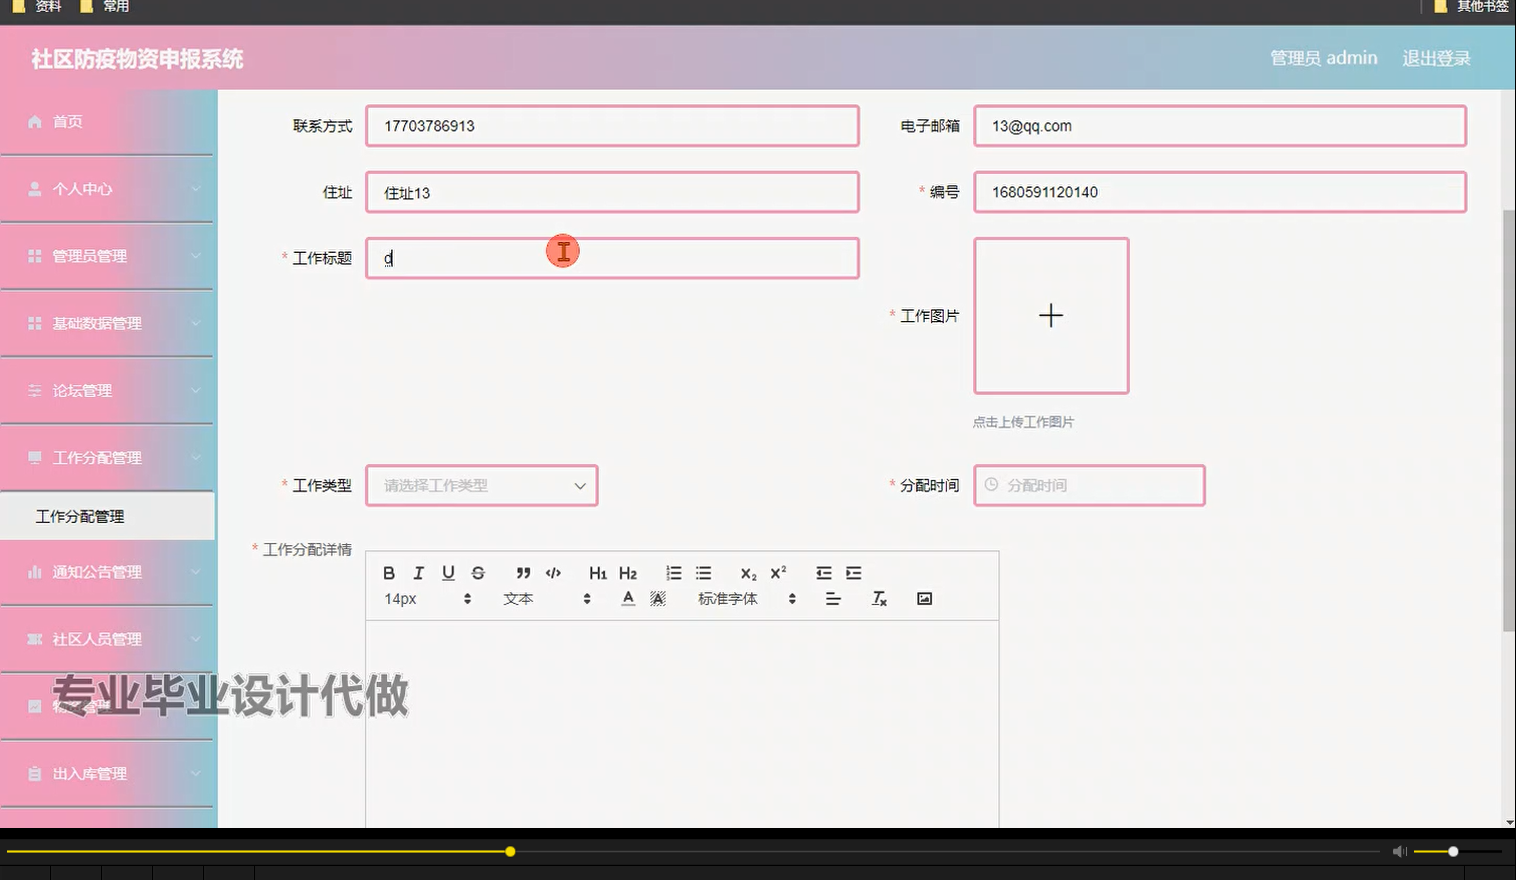Image resolution: width=1516 pixels, height=880 pixels.
Task: Toggle the ordered list formatting
Action: (x=673, y=573)
